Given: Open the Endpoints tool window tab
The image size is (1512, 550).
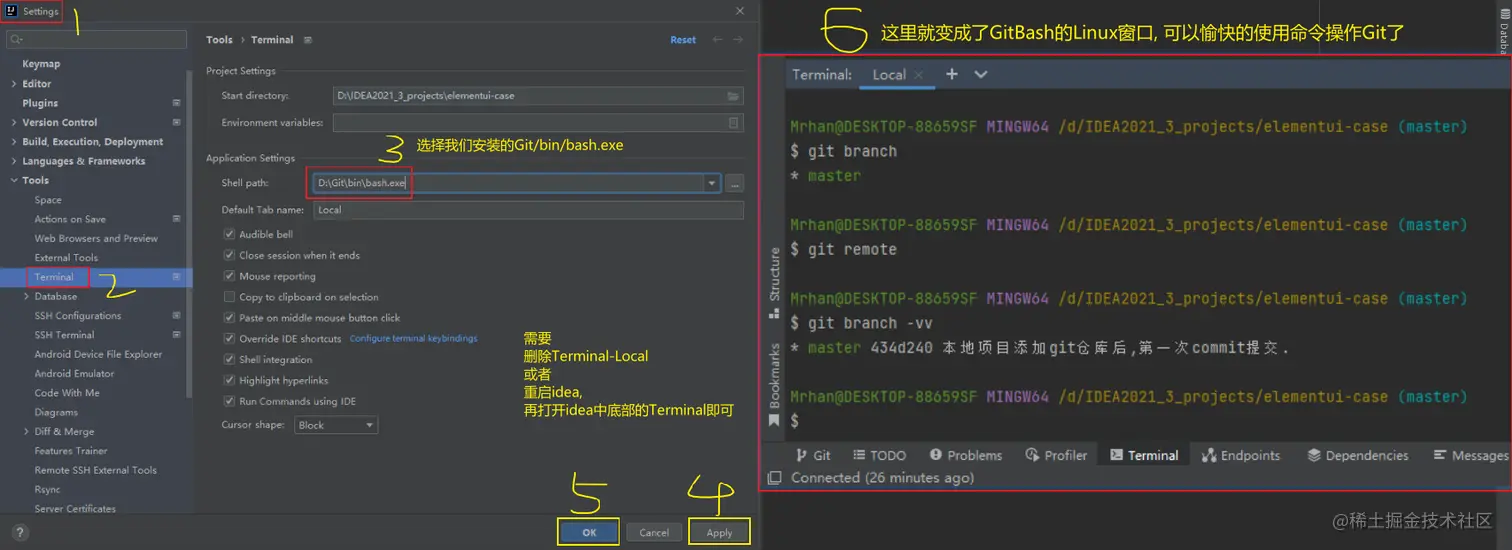Looking at the screenshot, I should pos(1241,455).
